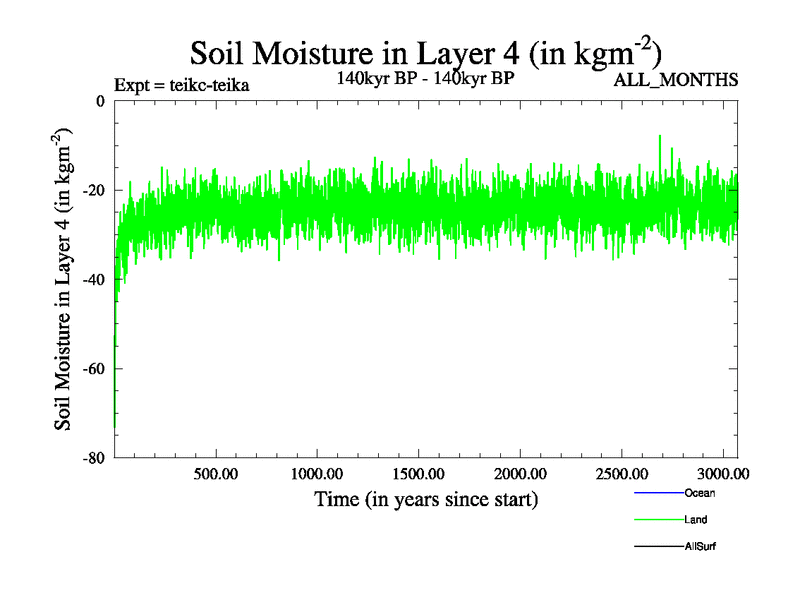Click the 140kyr BP - 140kyr BP subtitle
The height and width of the screenshot is (600, 800).
(426, 80)
